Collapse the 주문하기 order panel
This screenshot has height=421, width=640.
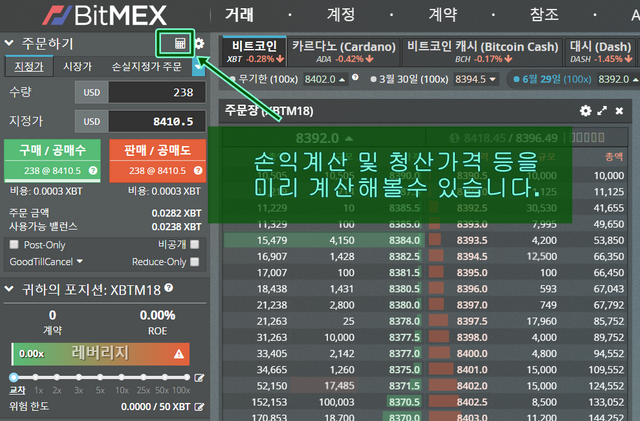[9, 43]
